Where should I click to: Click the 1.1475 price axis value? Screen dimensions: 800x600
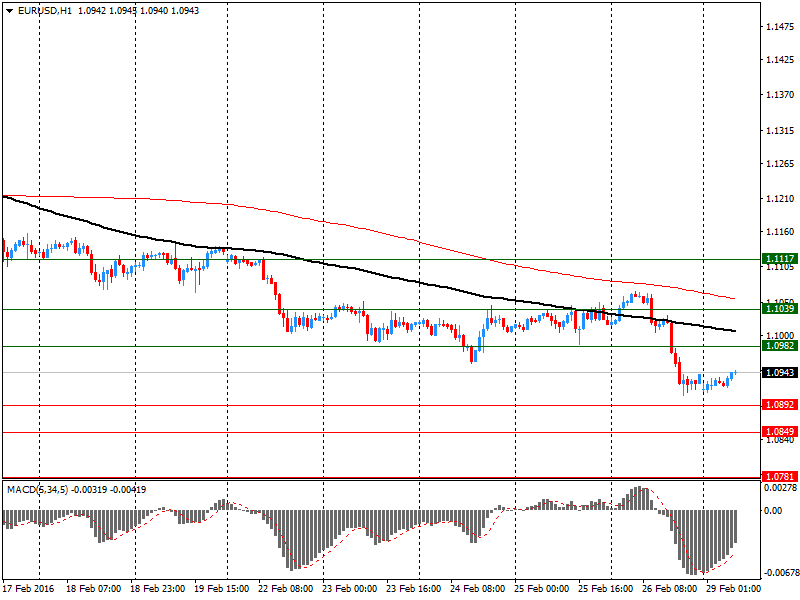(781, 27)
